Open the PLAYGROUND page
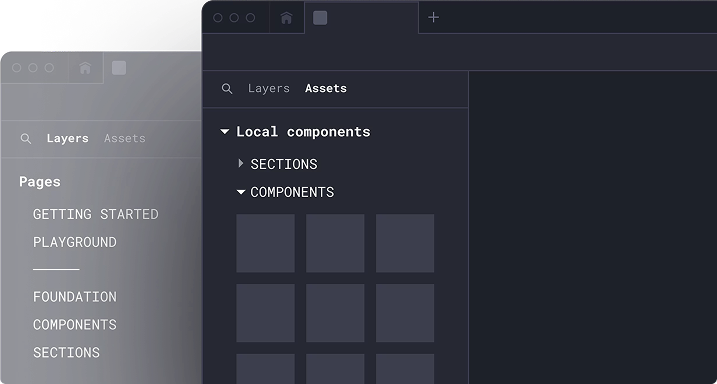 [75, 242]
